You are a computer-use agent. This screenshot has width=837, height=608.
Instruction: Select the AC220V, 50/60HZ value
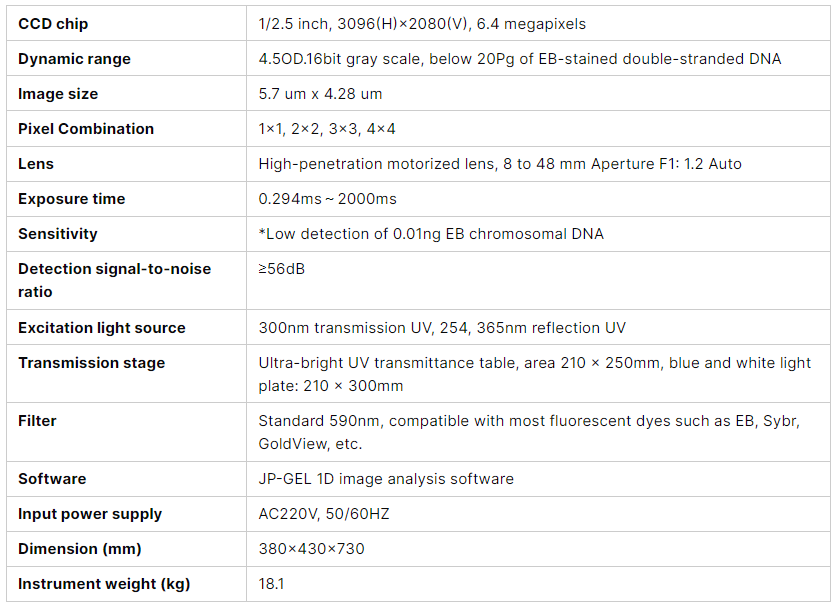tap(324, 514)
